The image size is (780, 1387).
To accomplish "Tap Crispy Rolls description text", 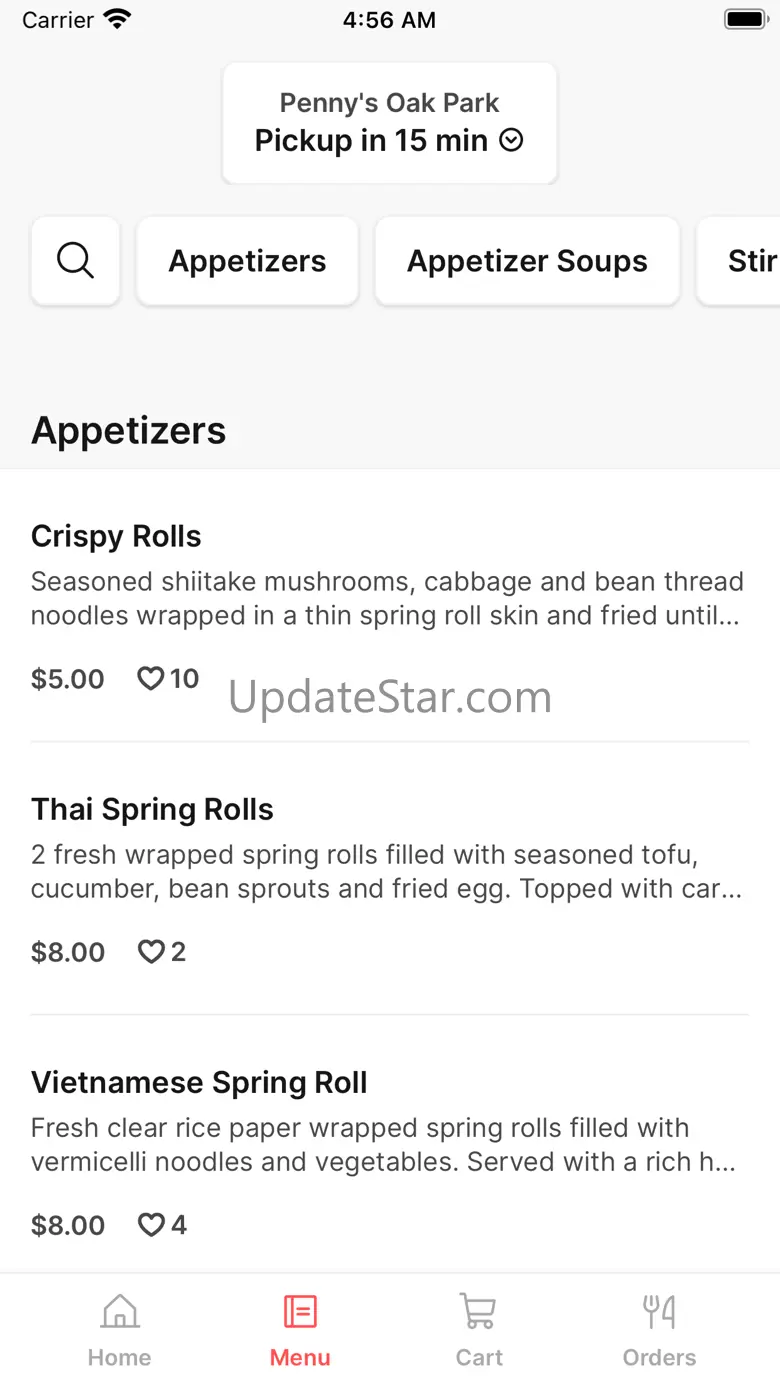I will 387,599.
